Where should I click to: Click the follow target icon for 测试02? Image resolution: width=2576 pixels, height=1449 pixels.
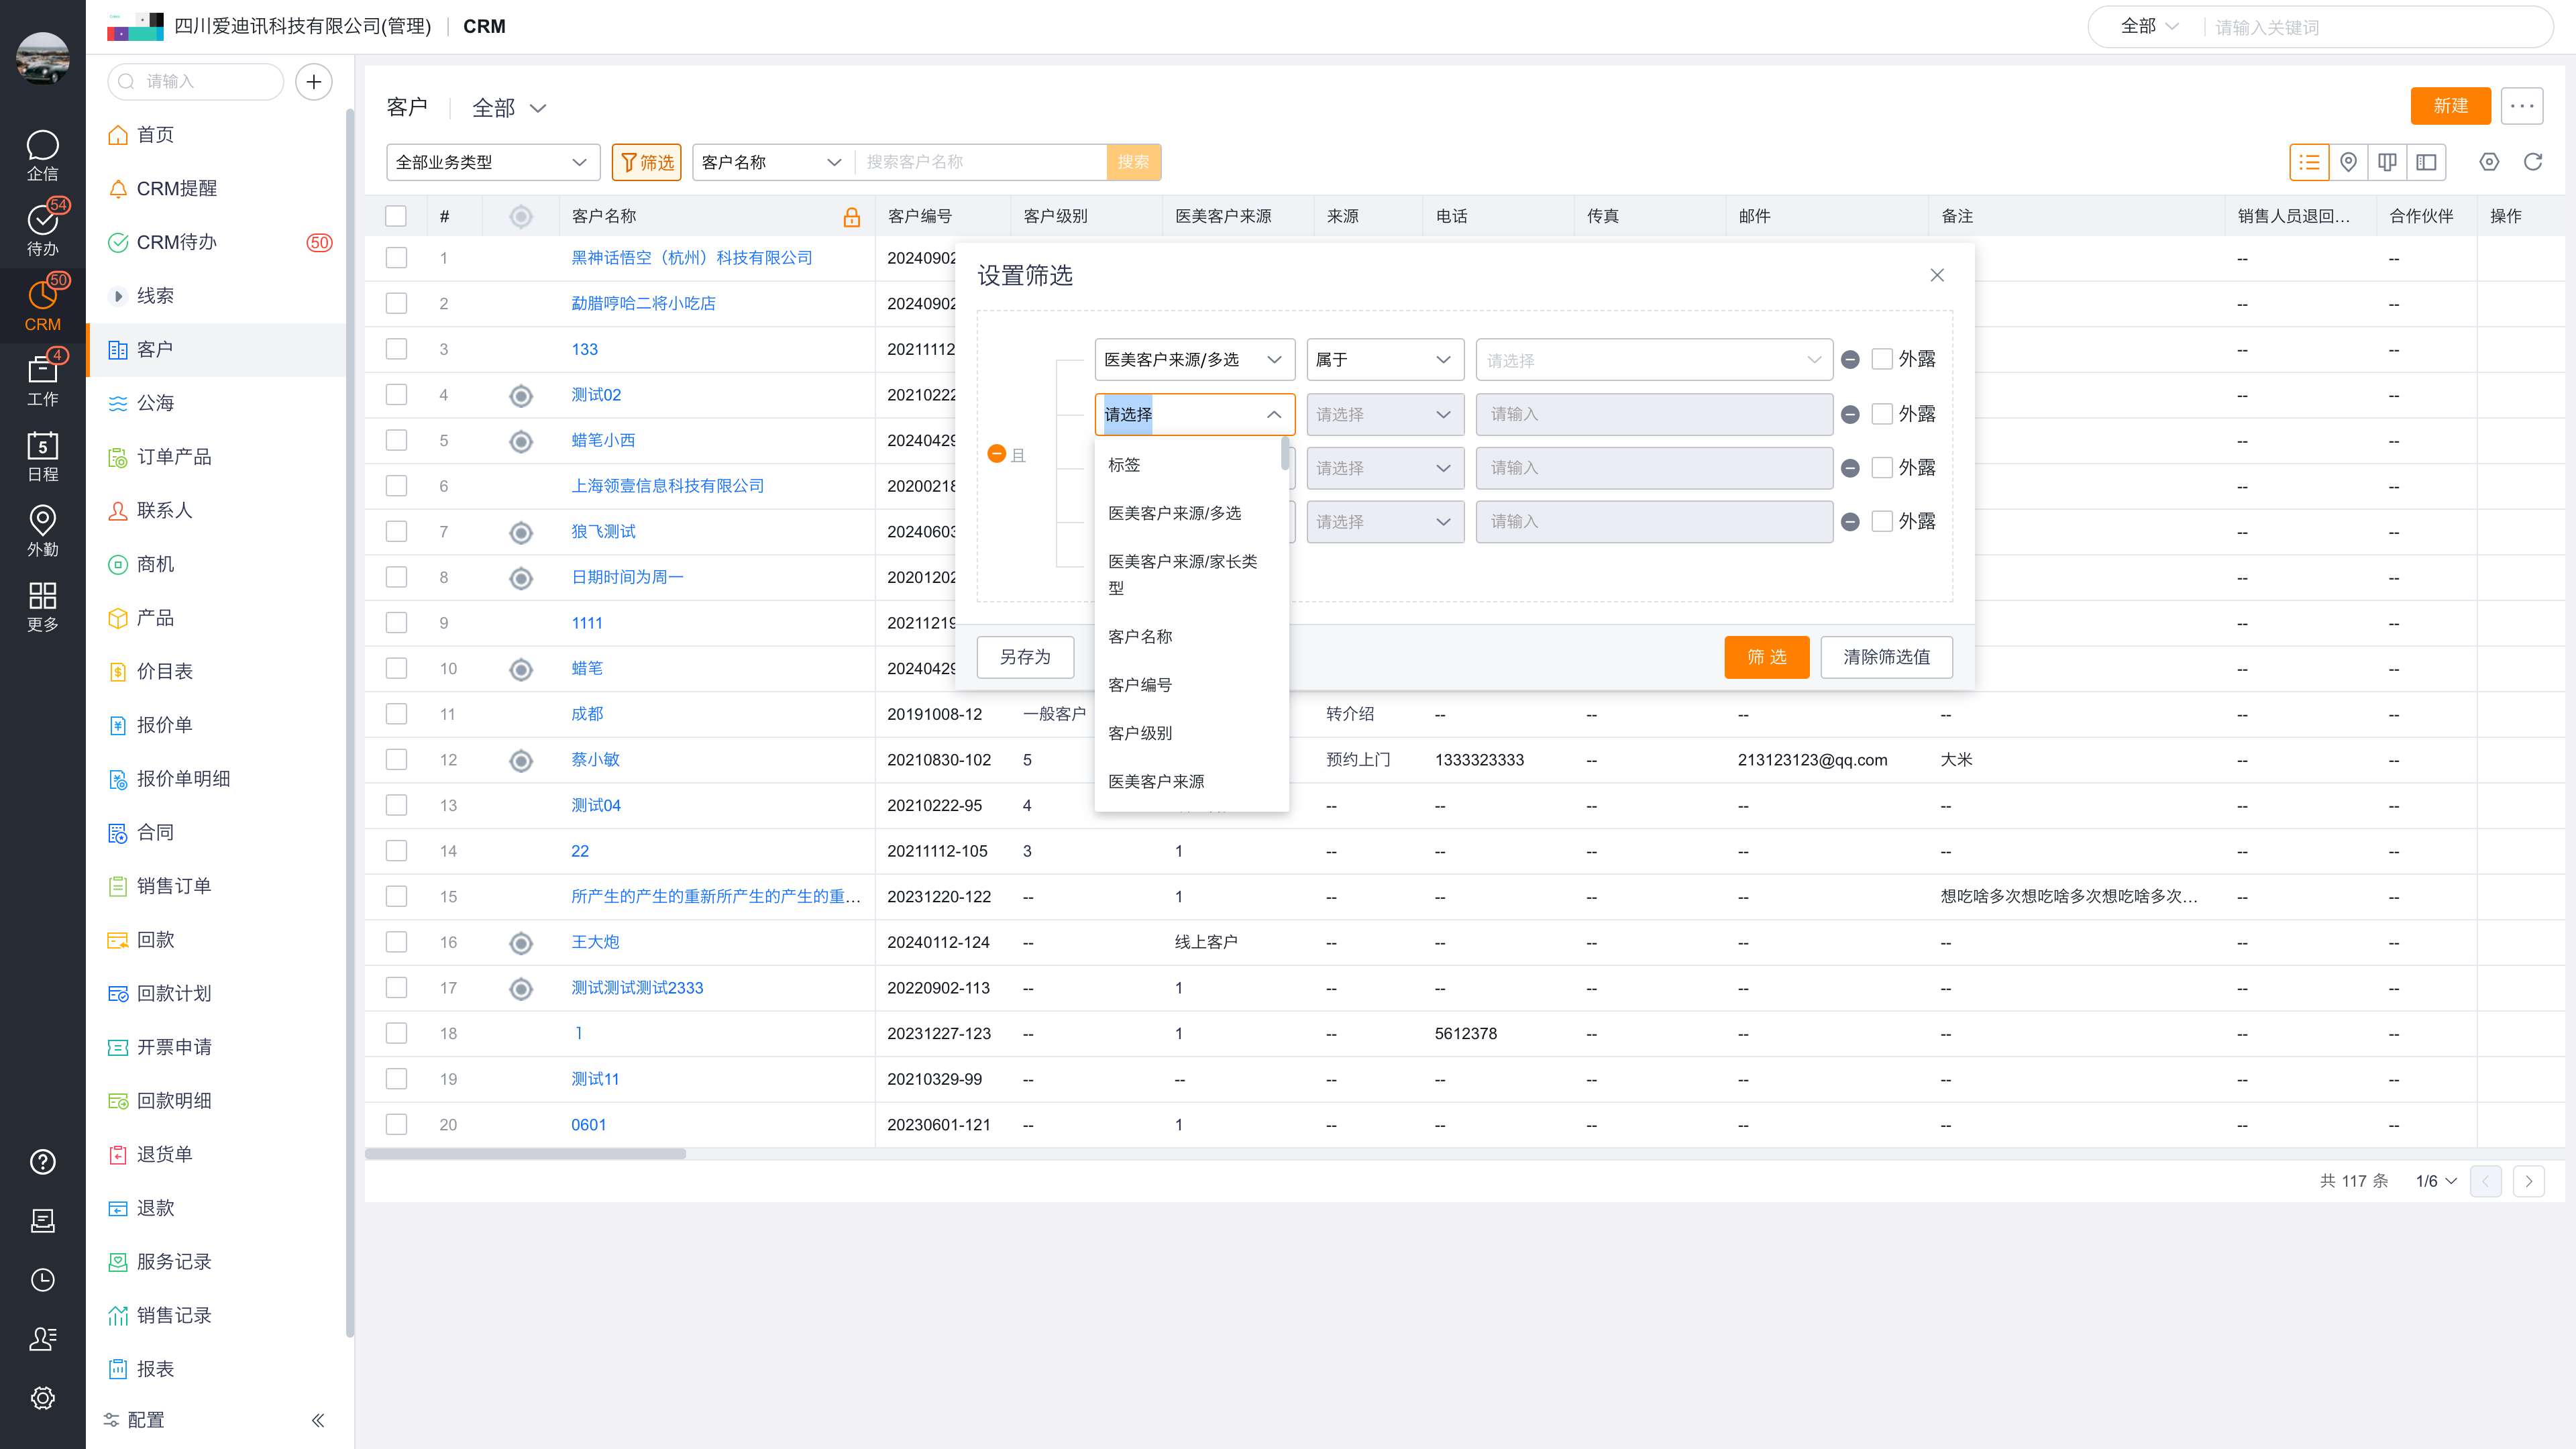[521, 396]
